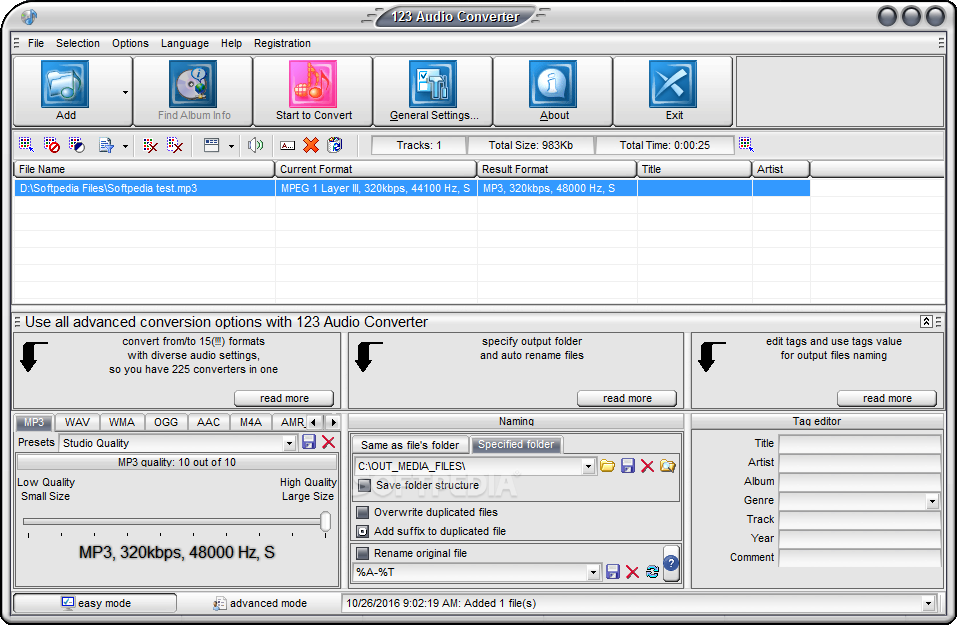The height and width of the screenshot is (625, 957).
Task: Select the Same as file's folder tab
Action: click(410, 445)
